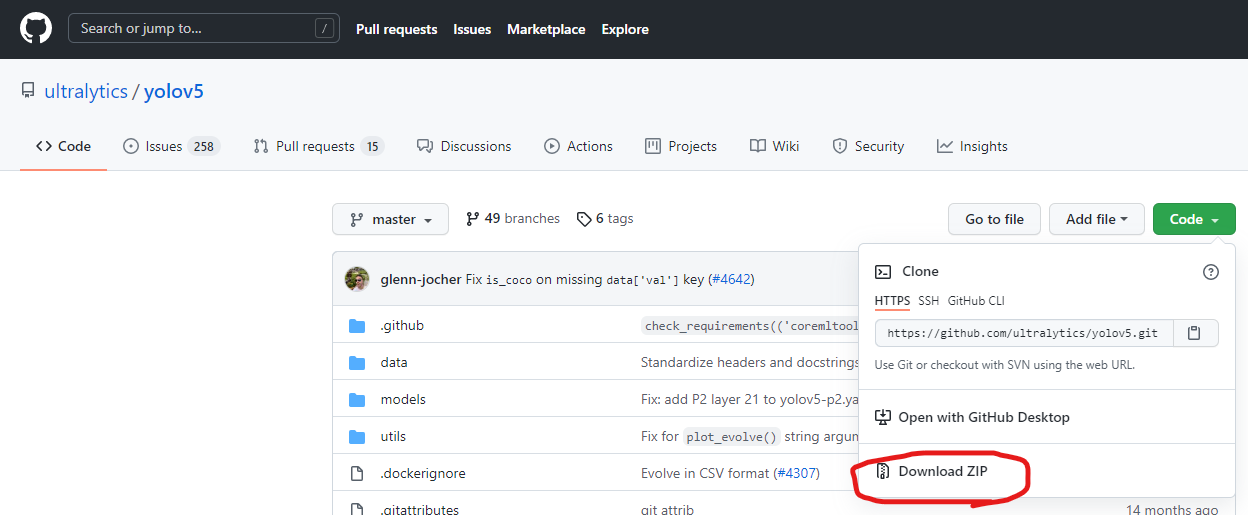
Task: Click the search slash shortcut icon
Action: pyautogui.click(x=324, y=28)
